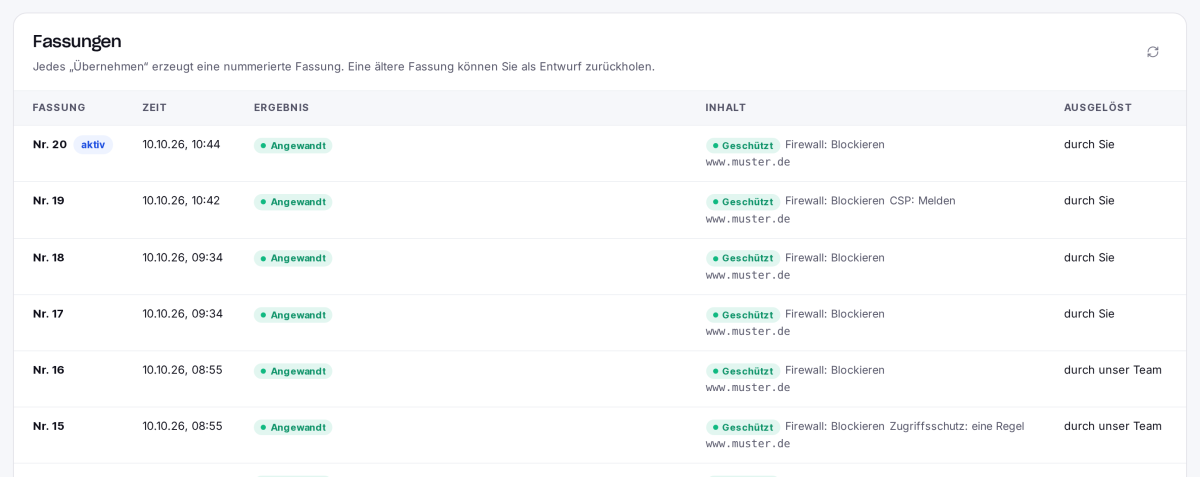Click the Geschützt badge of Nr. 19
1200x477 pixels.
tap(743, 202)
